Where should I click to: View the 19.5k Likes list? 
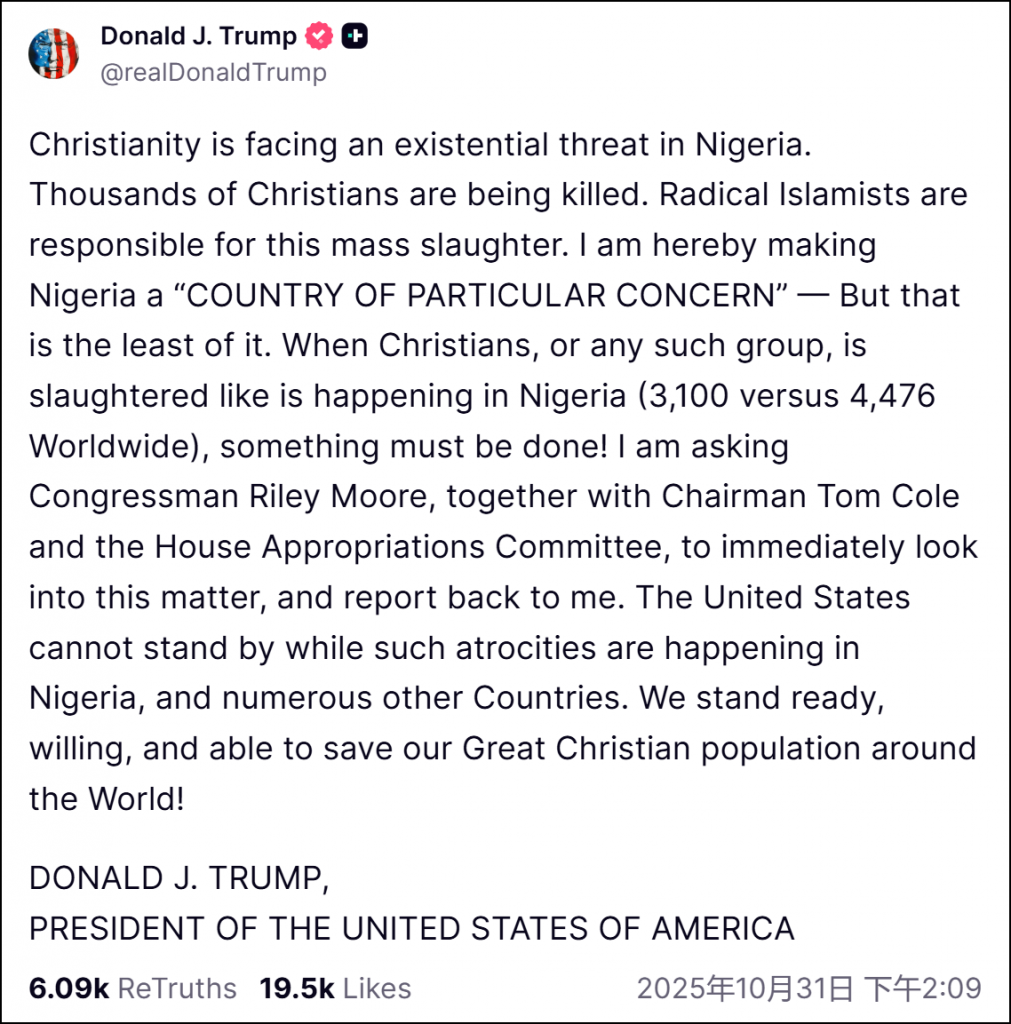pos(335,989)
